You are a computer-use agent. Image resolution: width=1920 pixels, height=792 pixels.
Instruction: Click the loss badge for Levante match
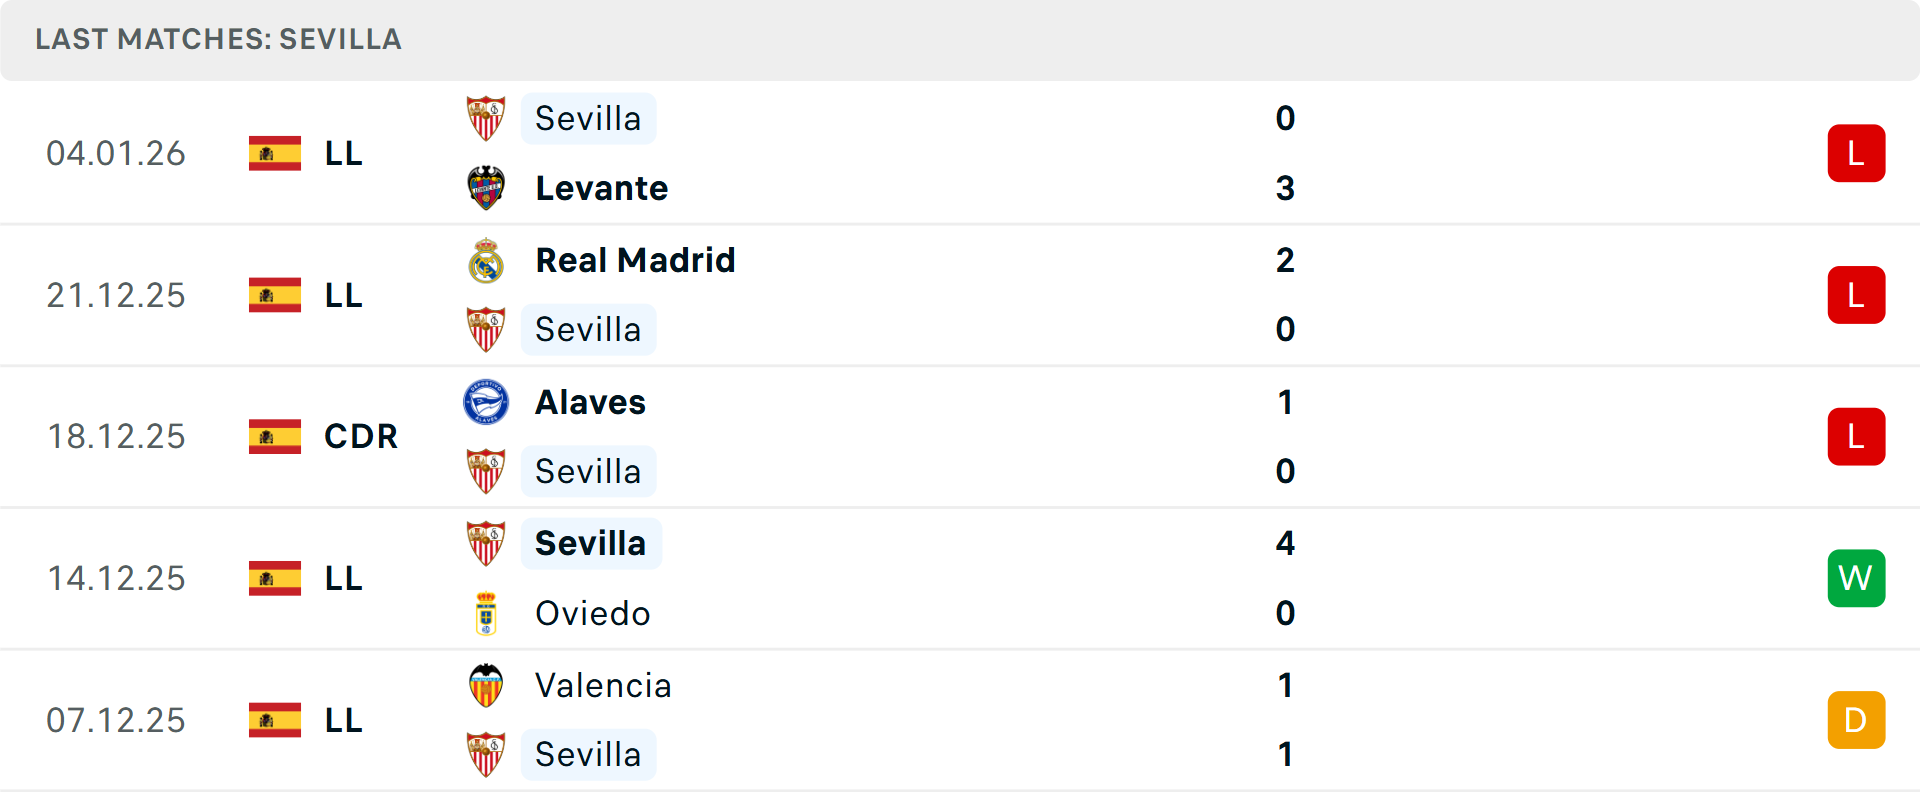1856,153
